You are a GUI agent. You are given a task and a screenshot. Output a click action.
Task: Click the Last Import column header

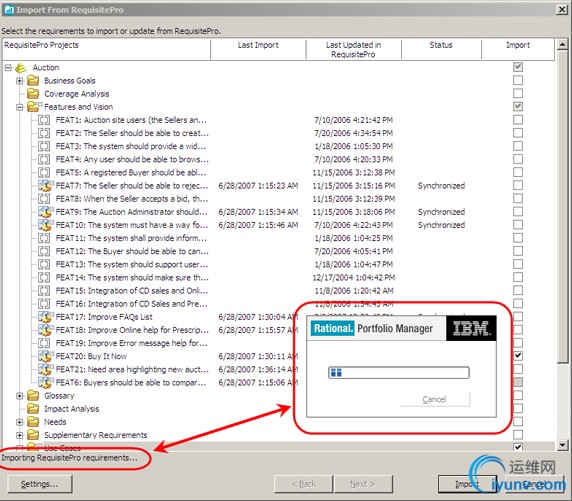tap(258, 49)
